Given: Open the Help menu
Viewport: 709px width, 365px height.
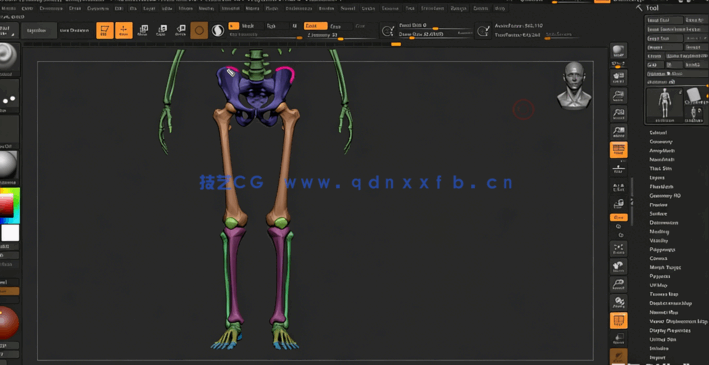Looking at the screenshot, I should pyautogui.click(x=500, y=8).
